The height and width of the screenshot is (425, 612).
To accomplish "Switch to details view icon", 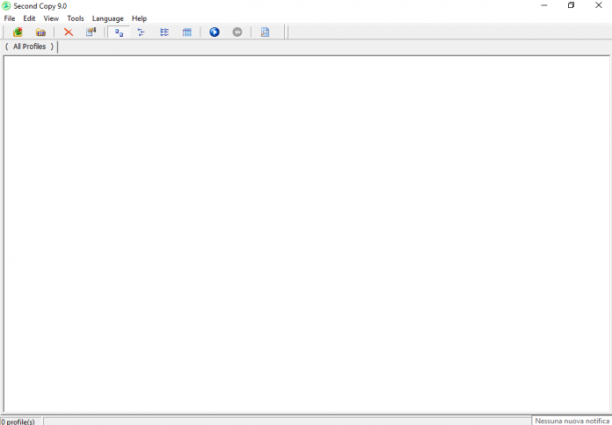I will click(x=187, y=32).
